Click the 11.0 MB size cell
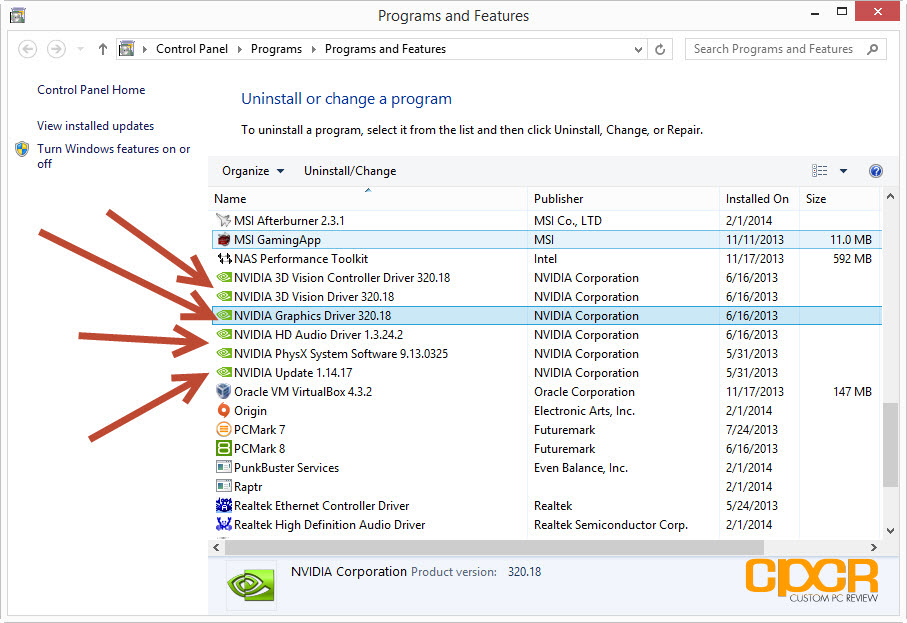The image size is (907, 623). coord(851,239)
